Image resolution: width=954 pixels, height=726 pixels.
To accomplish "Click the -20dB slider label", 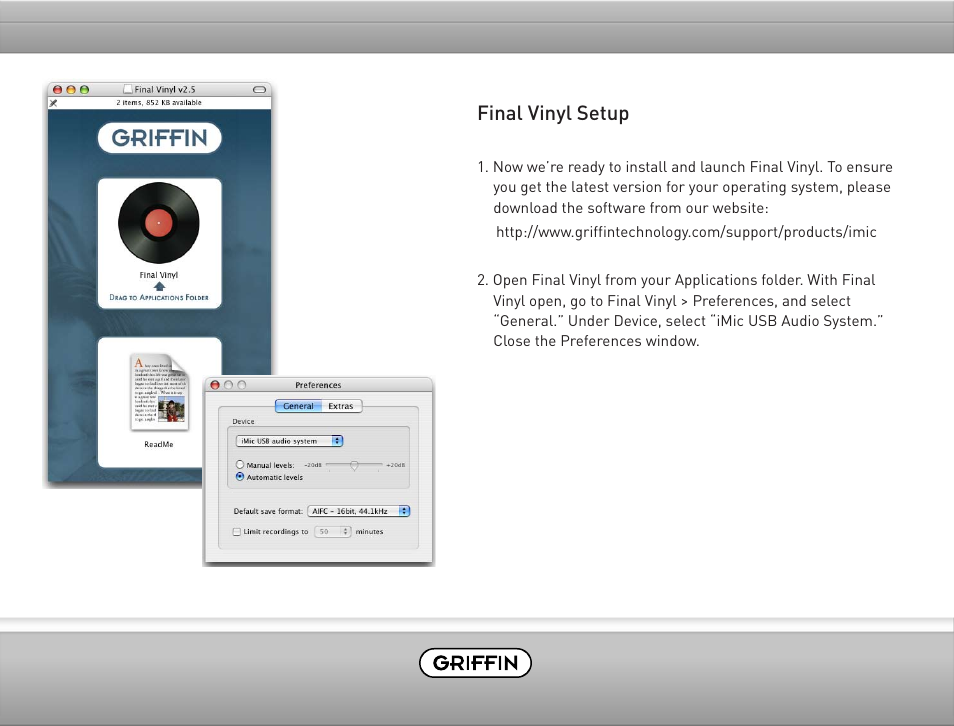I will 313,465.
